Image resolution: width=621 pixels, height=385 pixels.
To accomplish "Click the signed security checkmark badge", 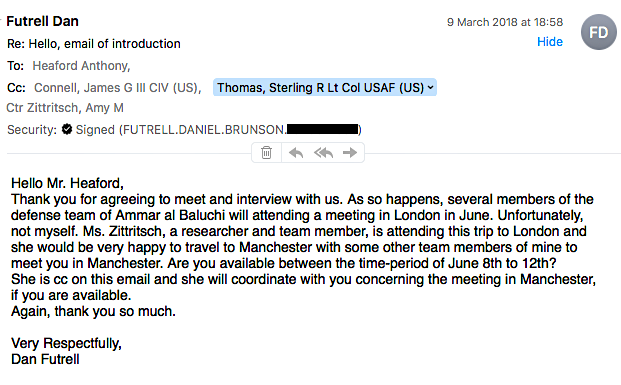I will click(x=67, y=129).
